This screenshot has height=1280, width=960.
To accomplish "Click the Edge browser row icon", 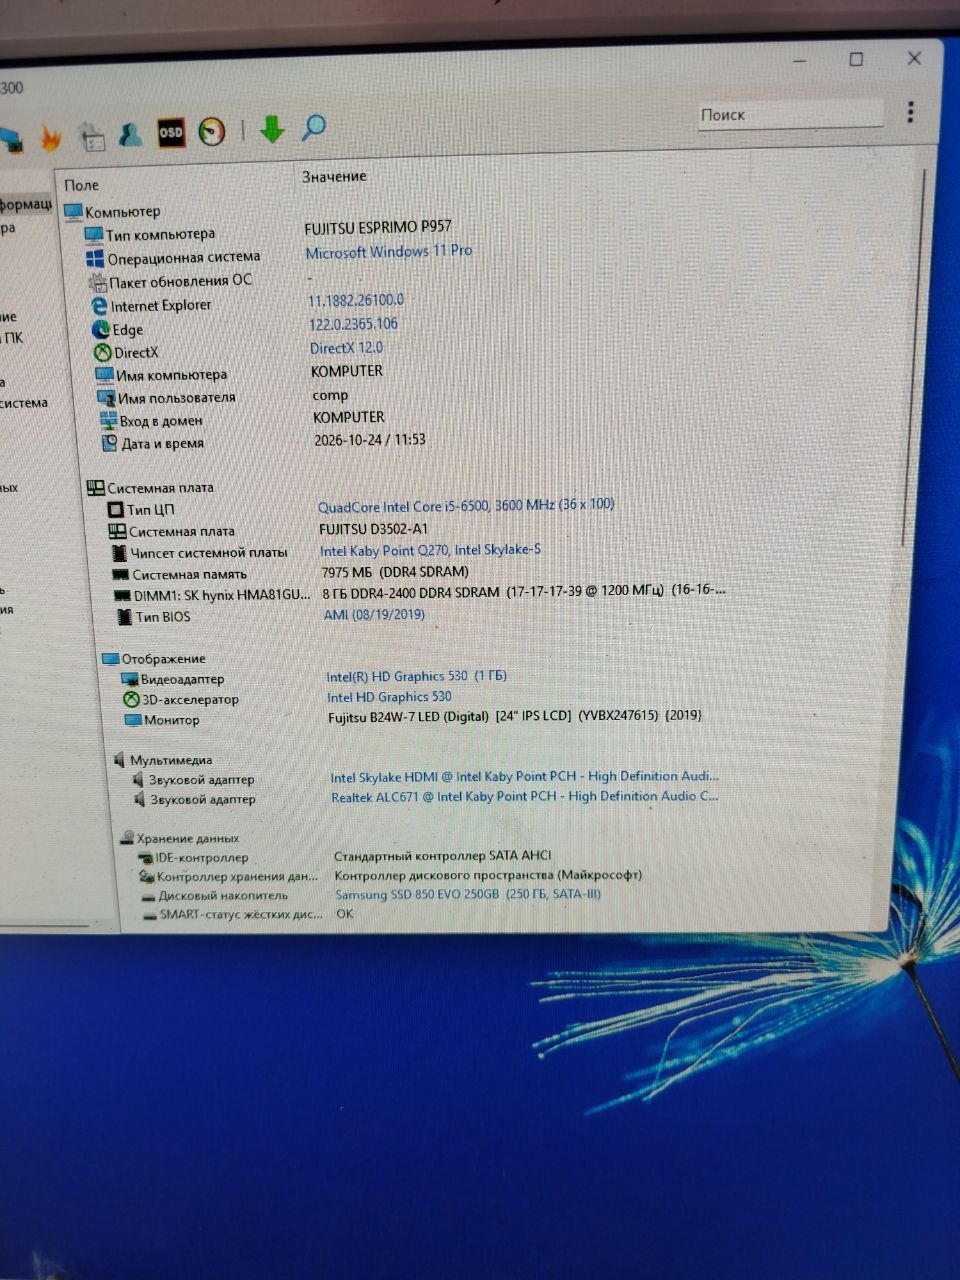I will (x=100, y=329).
